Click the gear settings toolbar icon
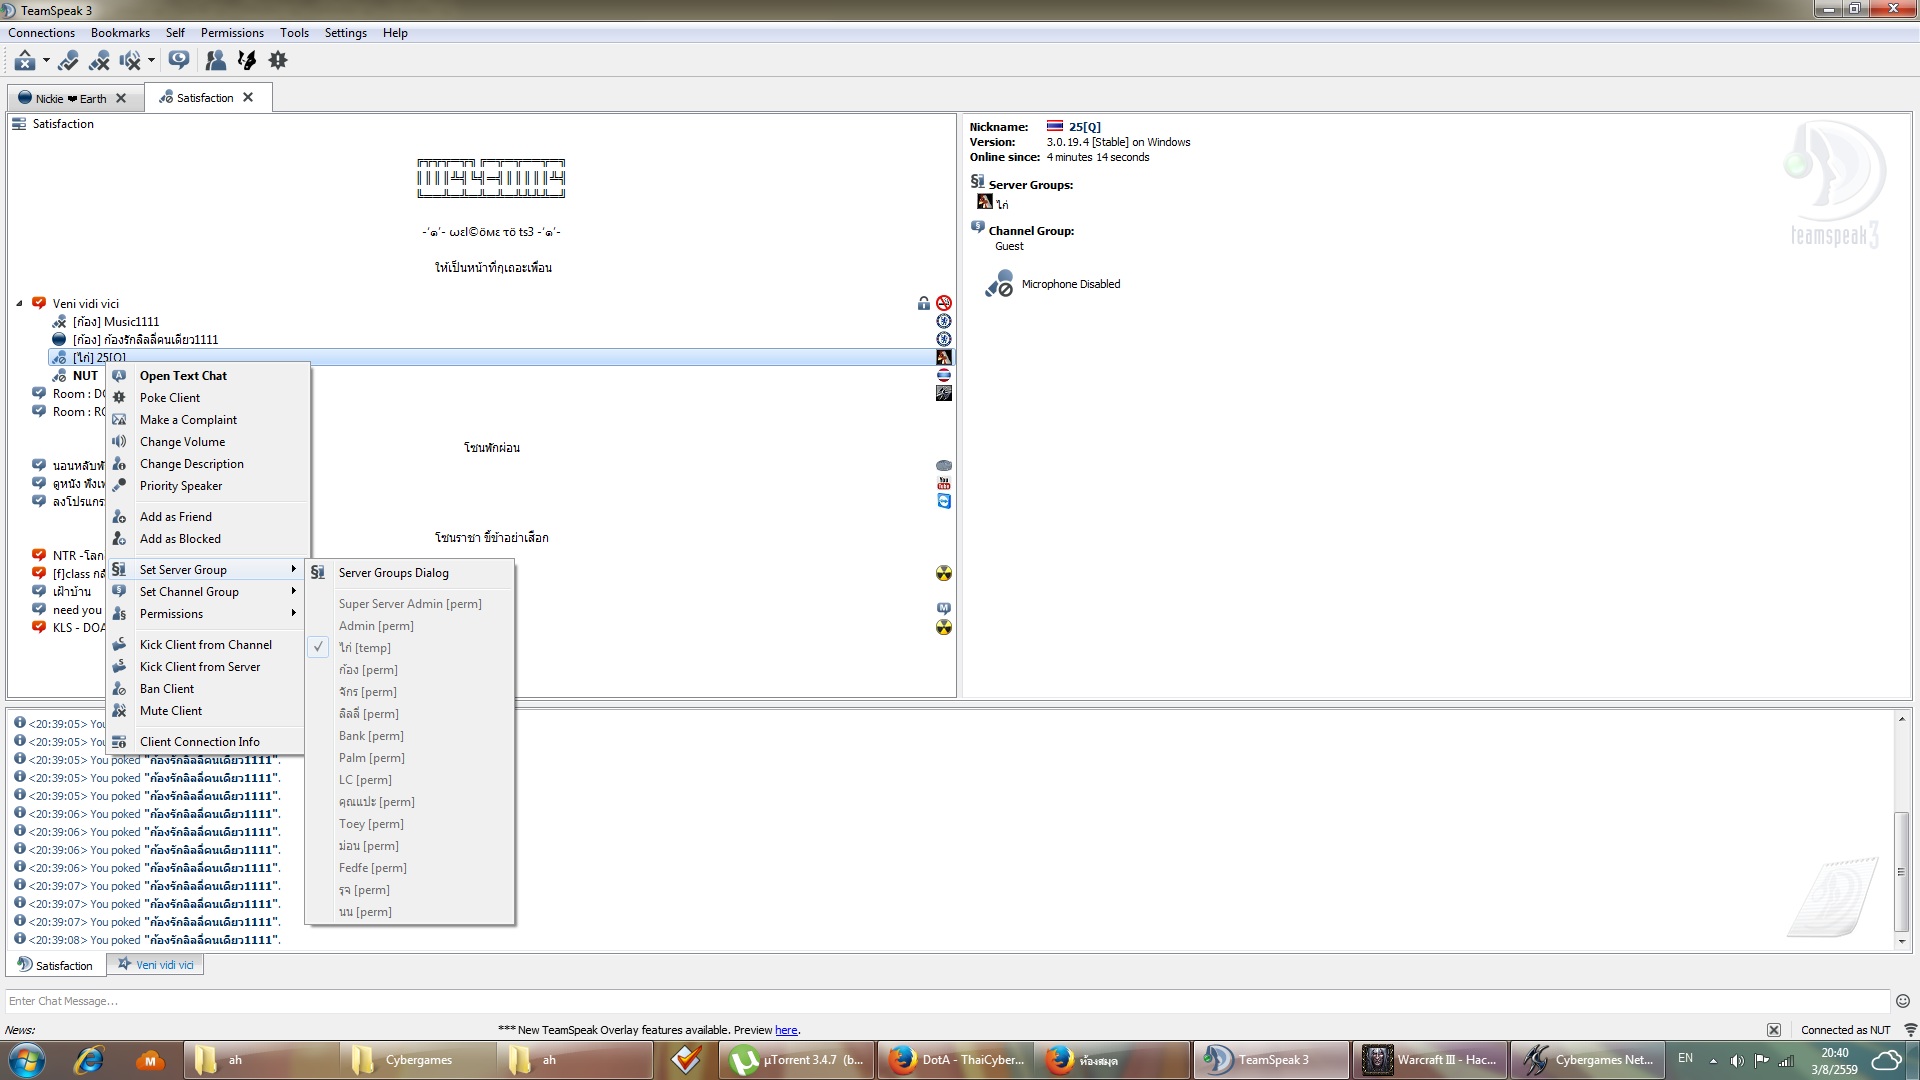This screenshot has height=1080, width=1920. 278,61
